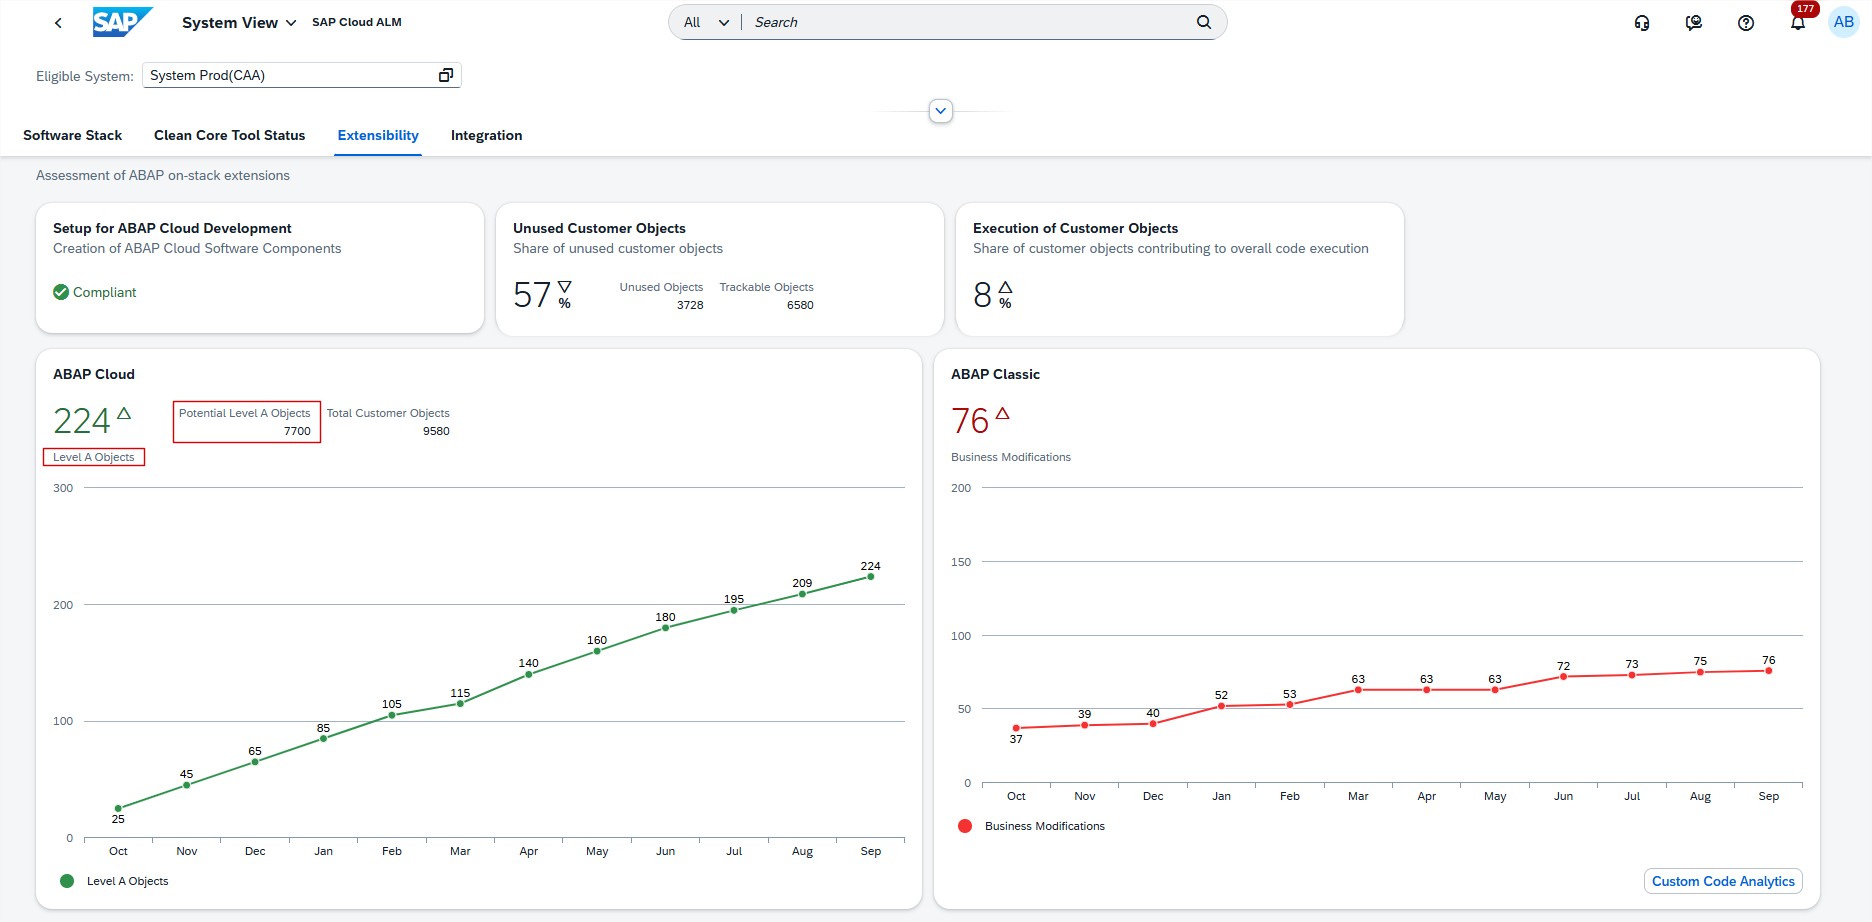Open the Clean Core Tool Status tab
Image resolution: width=1872 pixels, height=922 pixels.
pyautogui.click(x=229, y=135)
